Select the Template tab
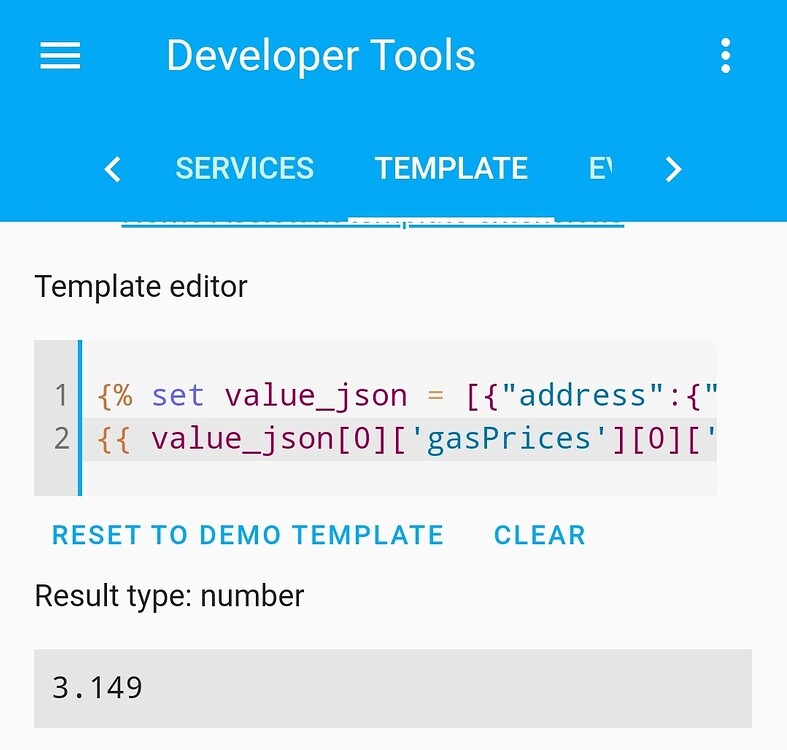The height and width of the screenshot is (750, 787). [x=451, y=168]
